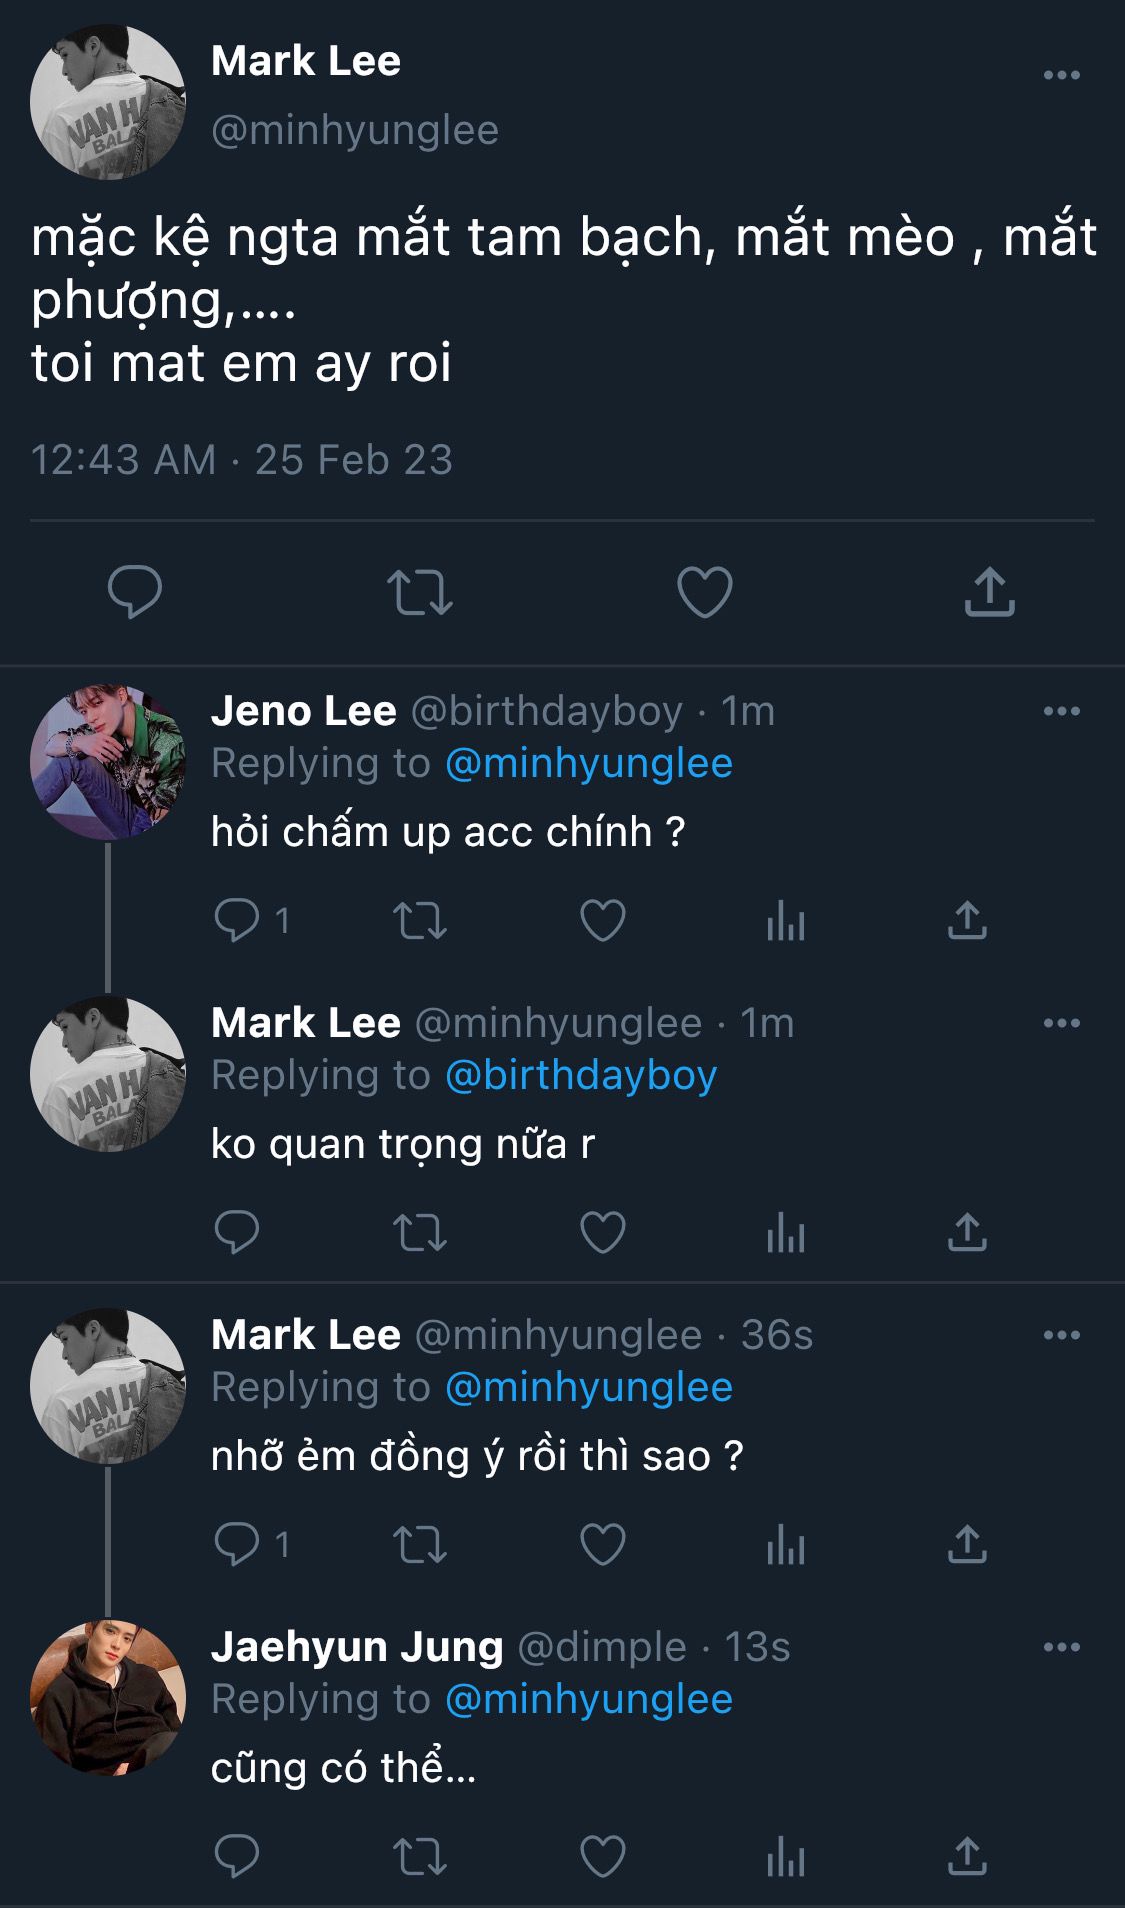Screen dimensions: 1125x1908
Task: Reply to Jeno Lee's comment
Action: [237, 921]
